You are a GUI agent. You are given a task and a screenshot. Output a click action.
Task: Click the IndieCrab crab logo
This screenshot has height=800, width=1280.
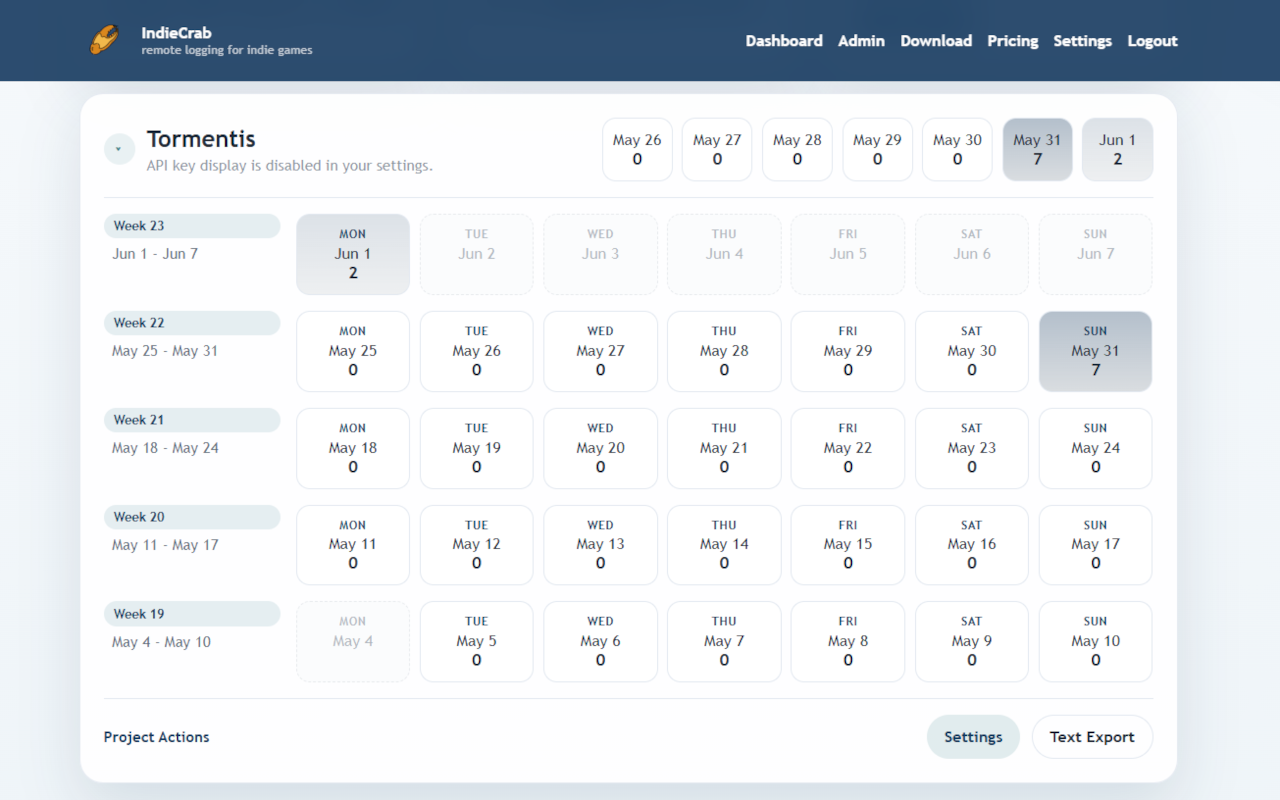(x=105, y=40)
